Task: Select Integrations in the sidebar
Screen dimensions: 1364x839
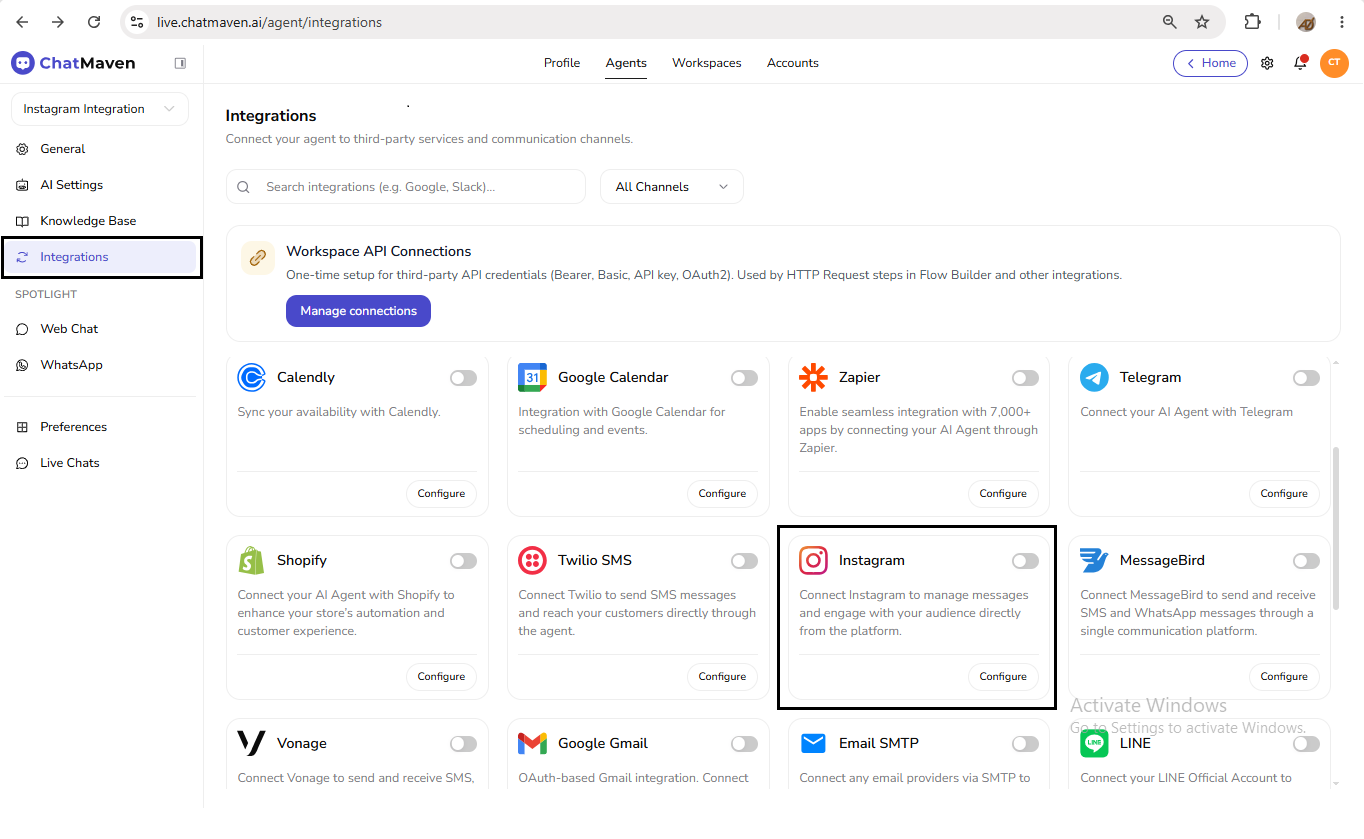Action: point(100,257)
